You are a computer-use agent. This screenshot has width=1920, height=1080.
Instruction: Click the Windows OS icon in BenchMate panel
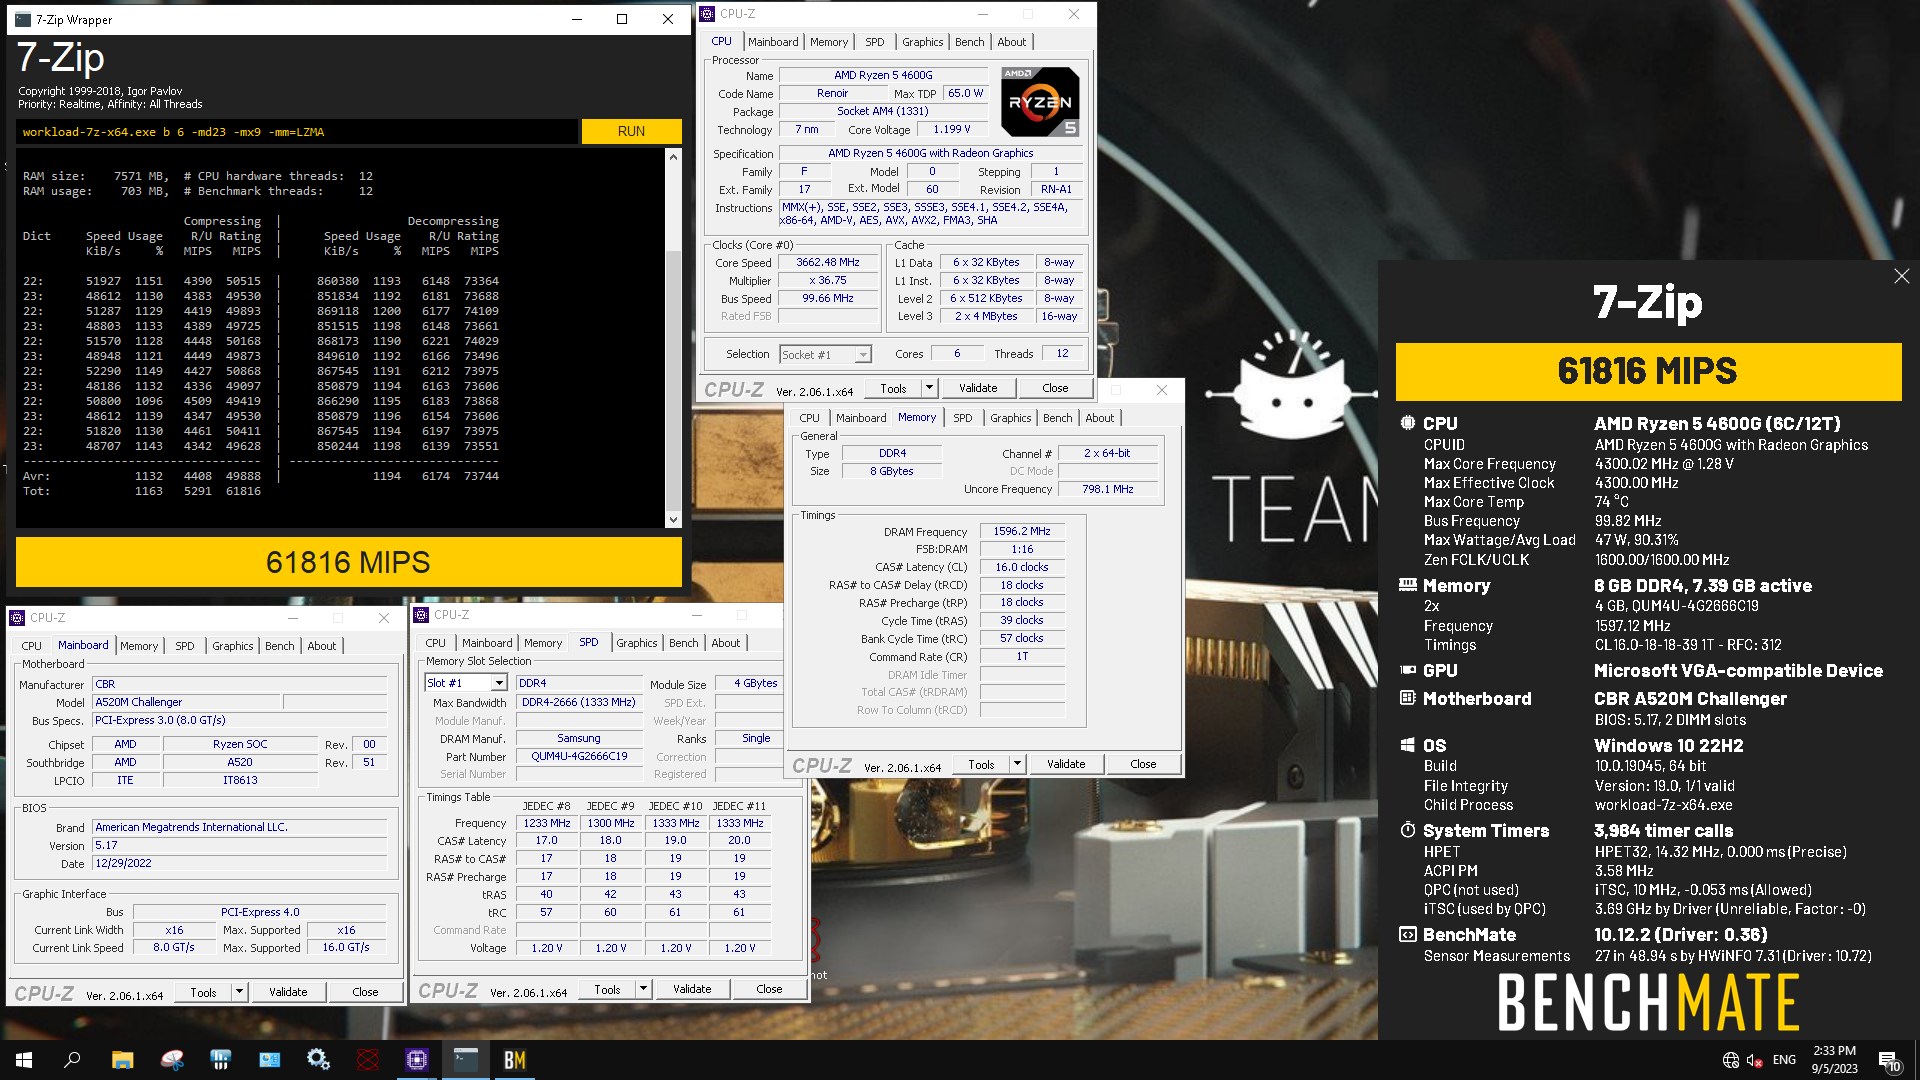coord(1408,745)
